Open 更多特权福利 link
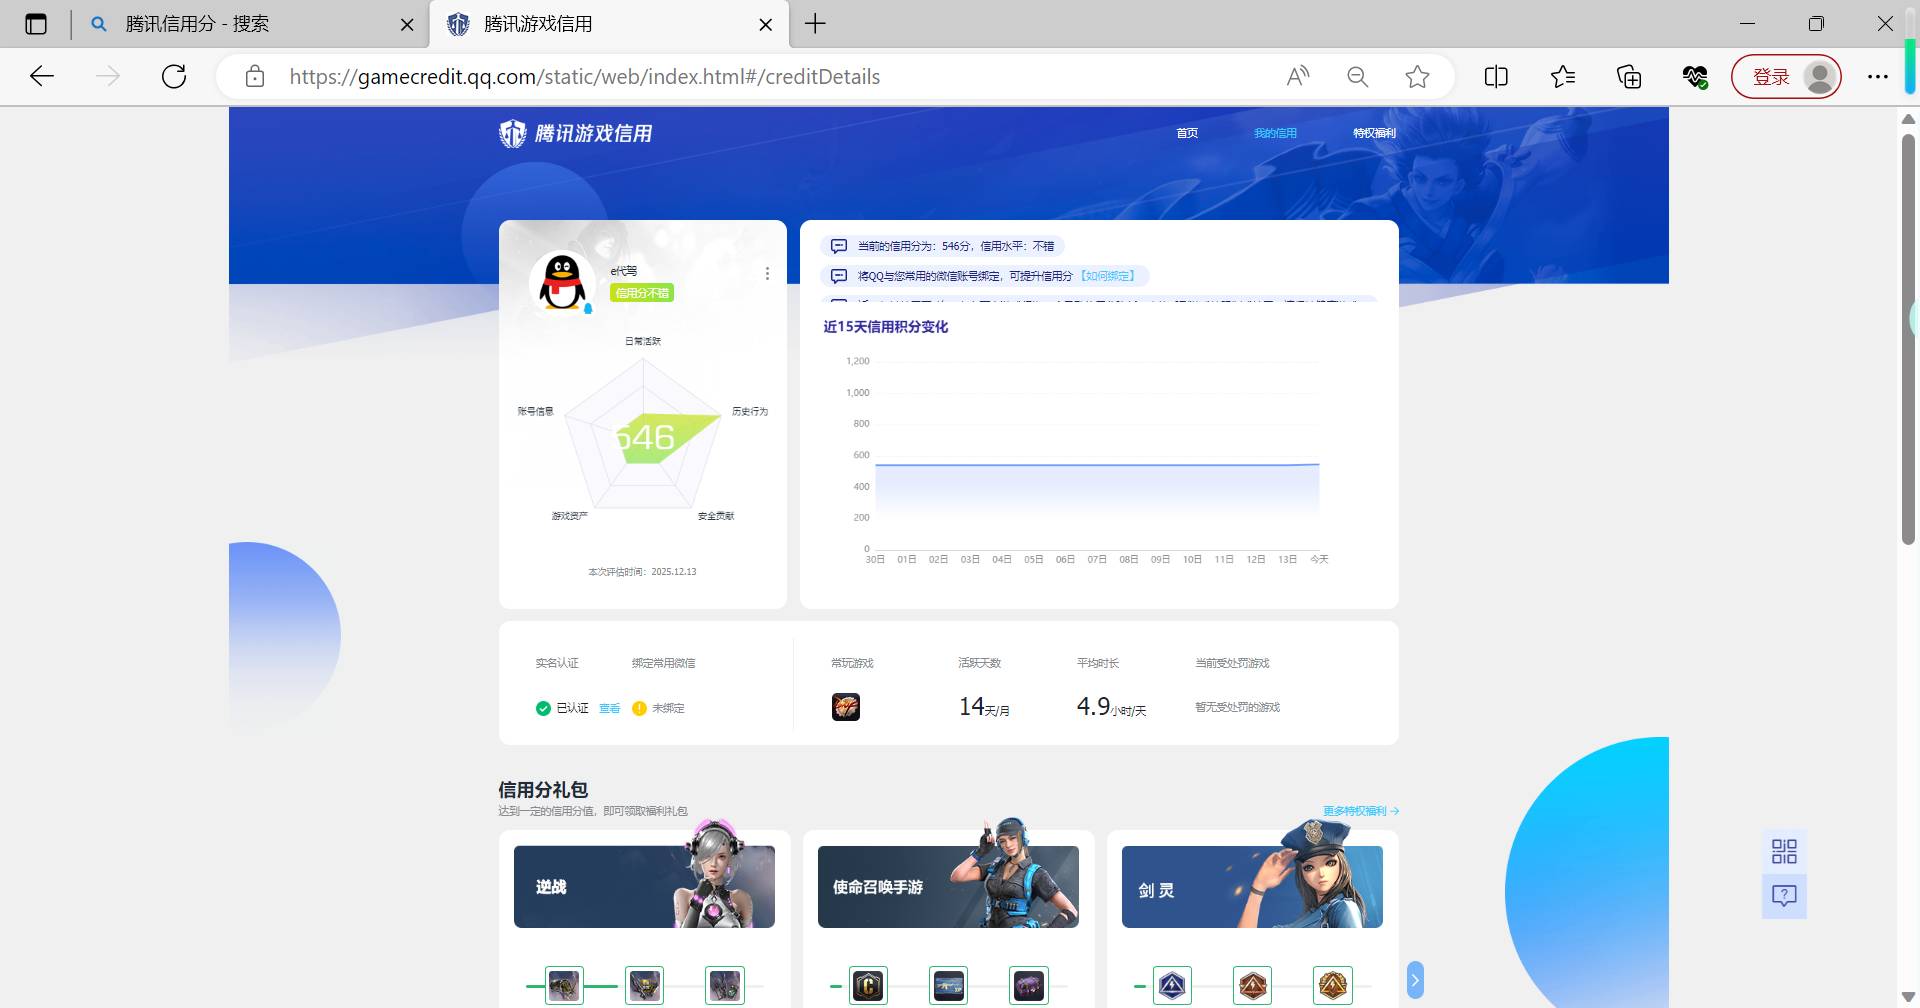 click(1353, 810)
